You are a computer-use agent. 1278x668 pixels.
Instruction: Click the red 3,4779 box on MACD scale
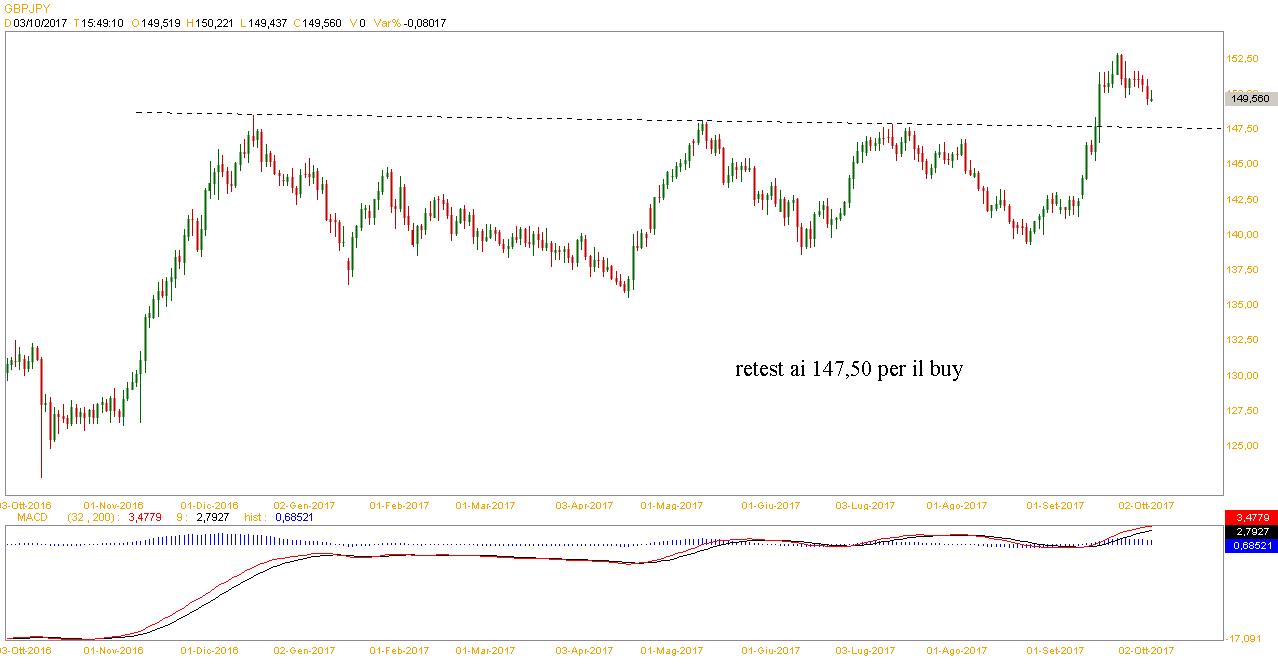[1251, 517]
